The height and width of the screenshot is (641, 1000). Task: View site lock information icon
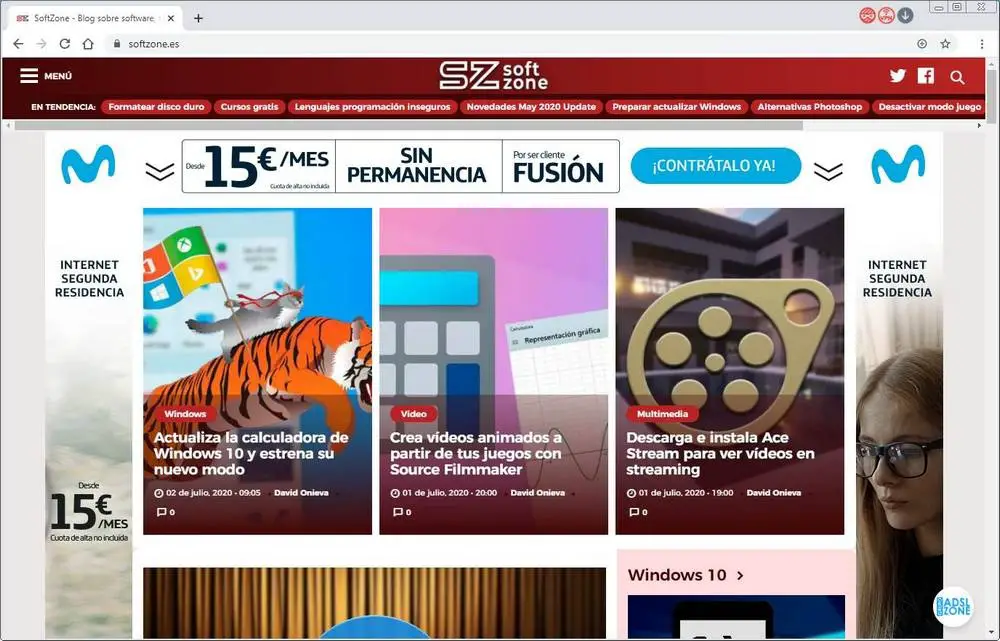[x=117, y=43]
